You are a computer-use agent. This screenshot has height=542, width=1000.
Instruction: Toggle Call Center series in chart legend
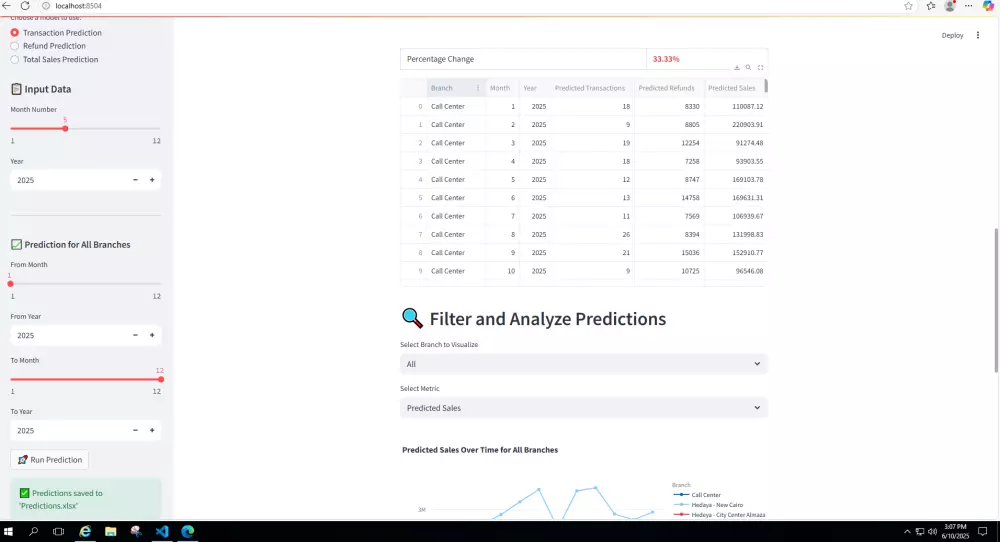coord(697,495)
